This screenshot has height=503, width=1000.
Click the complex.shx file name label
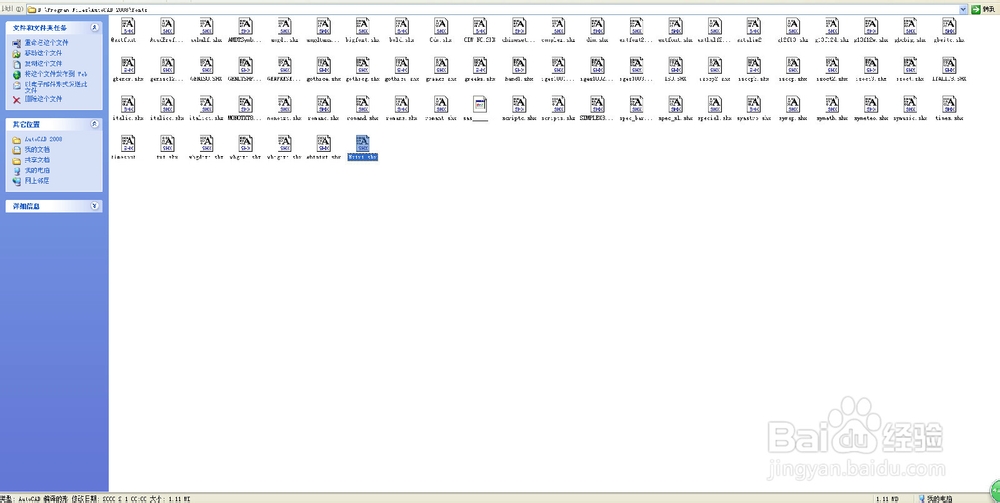[558, 40]
